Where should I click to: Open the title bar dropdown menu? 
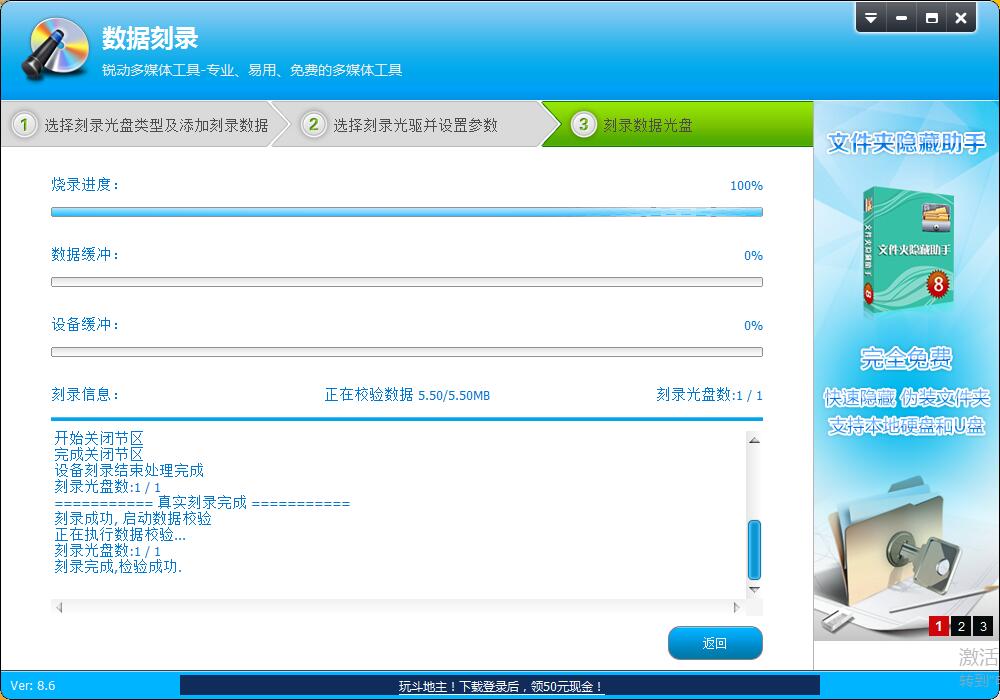click(x=871, y=18)
